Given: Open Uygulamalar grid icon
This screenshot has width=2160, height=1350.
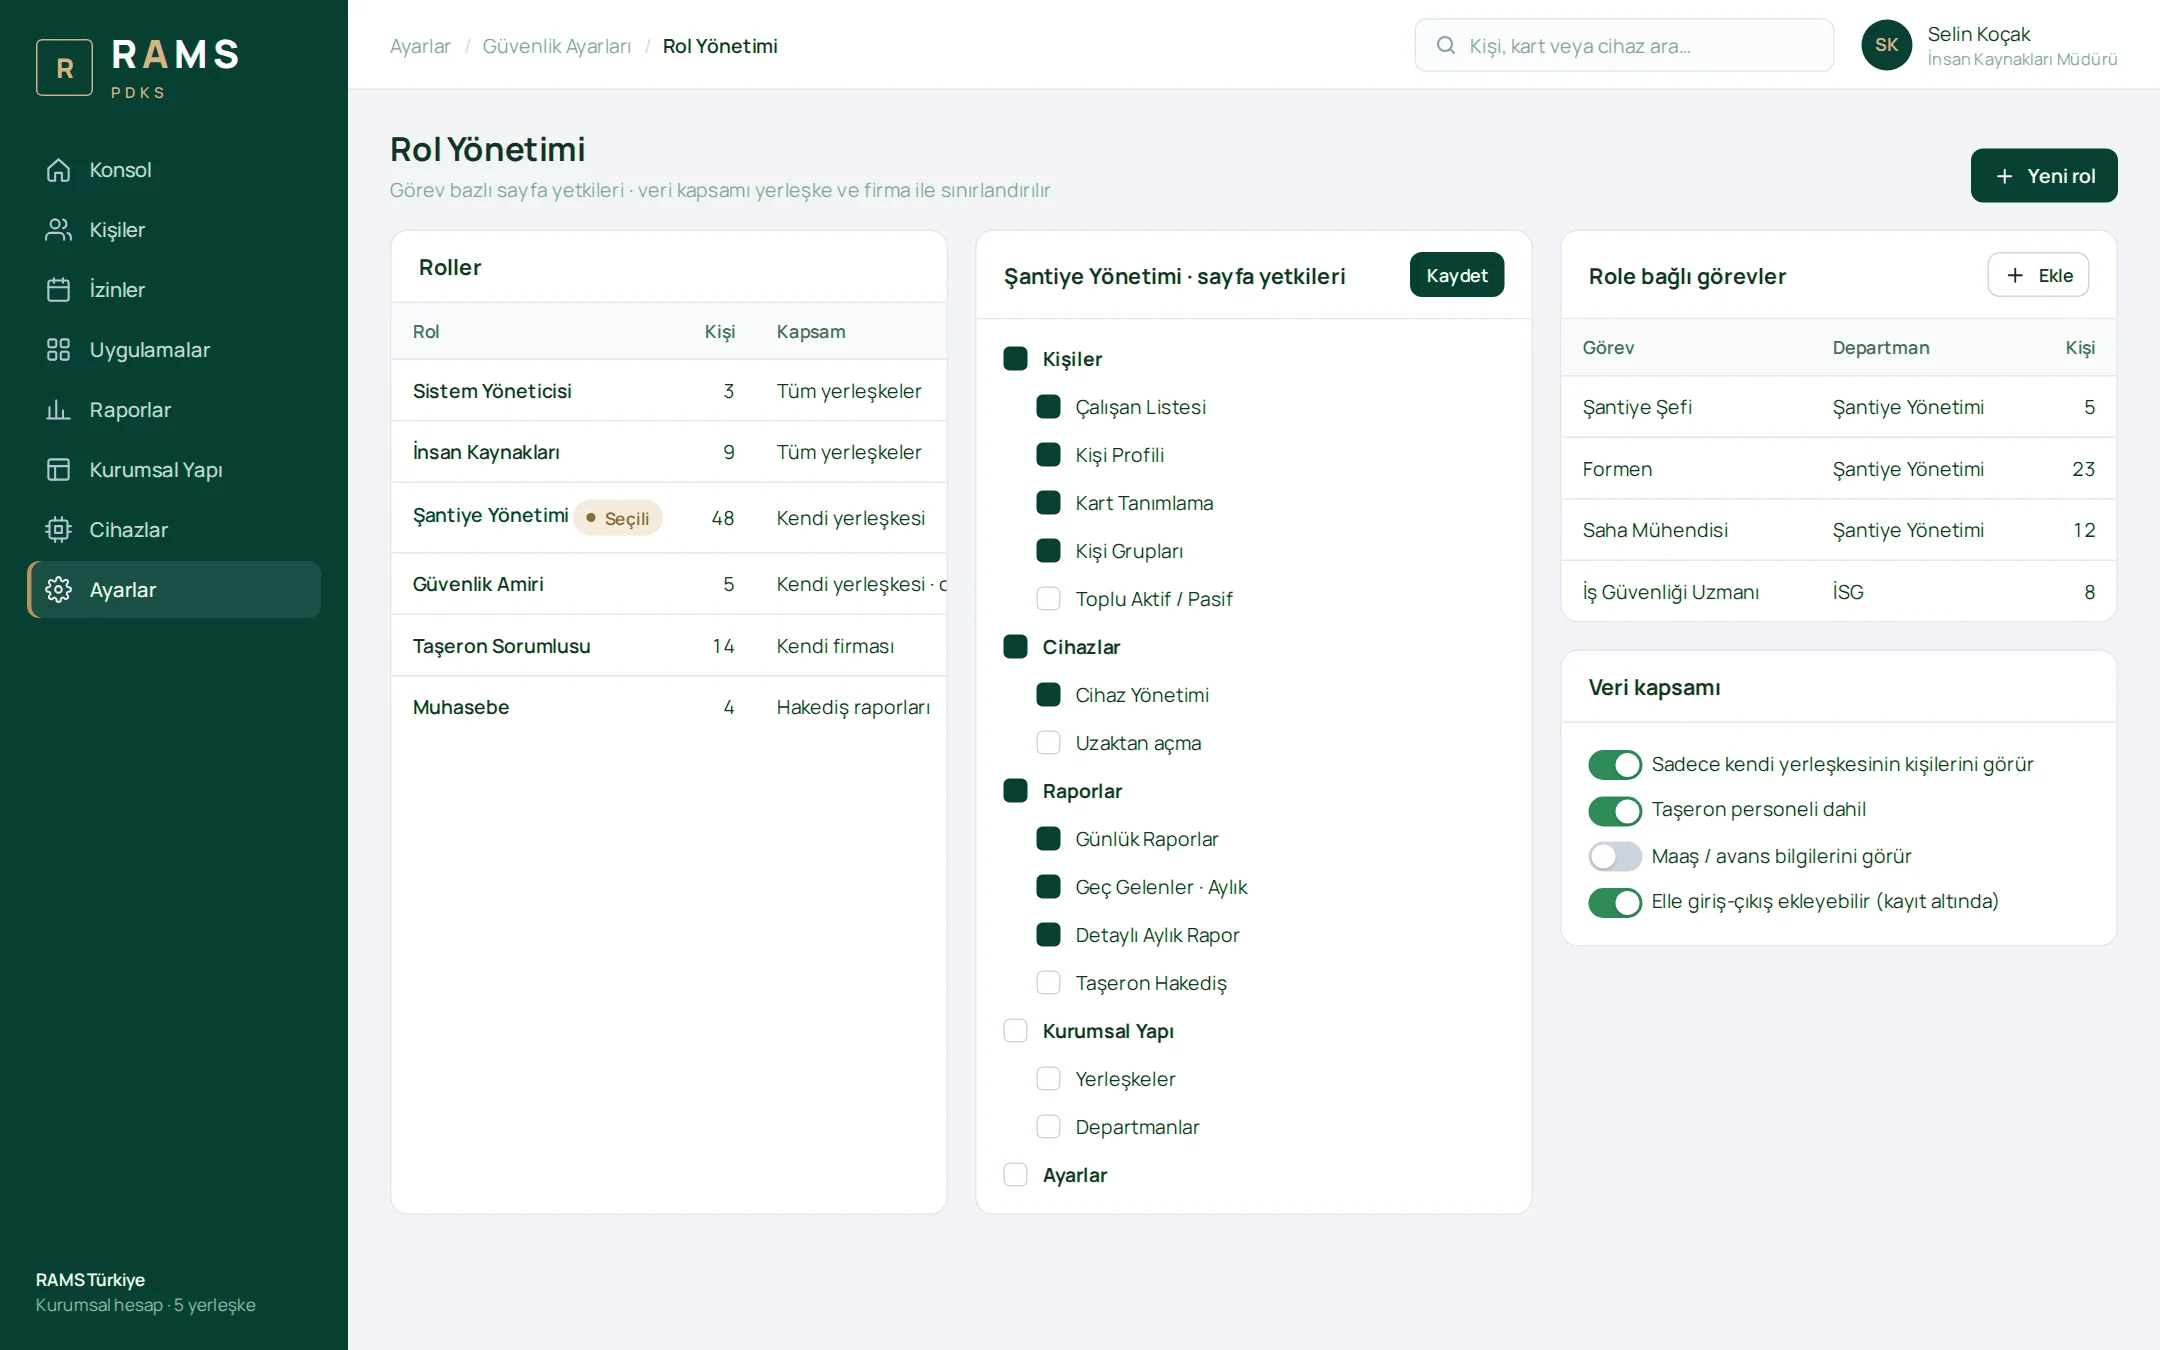Looking at the screenshot, I should pos(59,350).
